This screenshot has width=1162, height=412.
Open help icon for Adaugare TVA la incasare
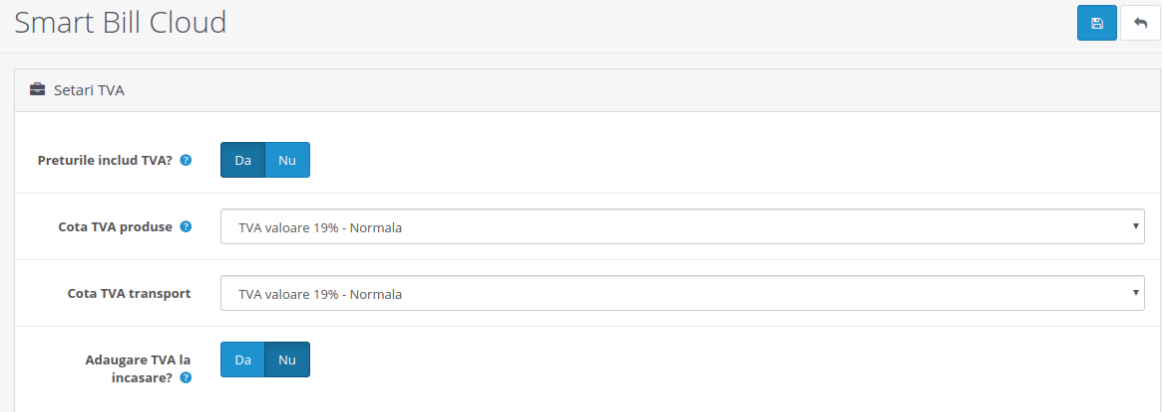pos(186,378)
